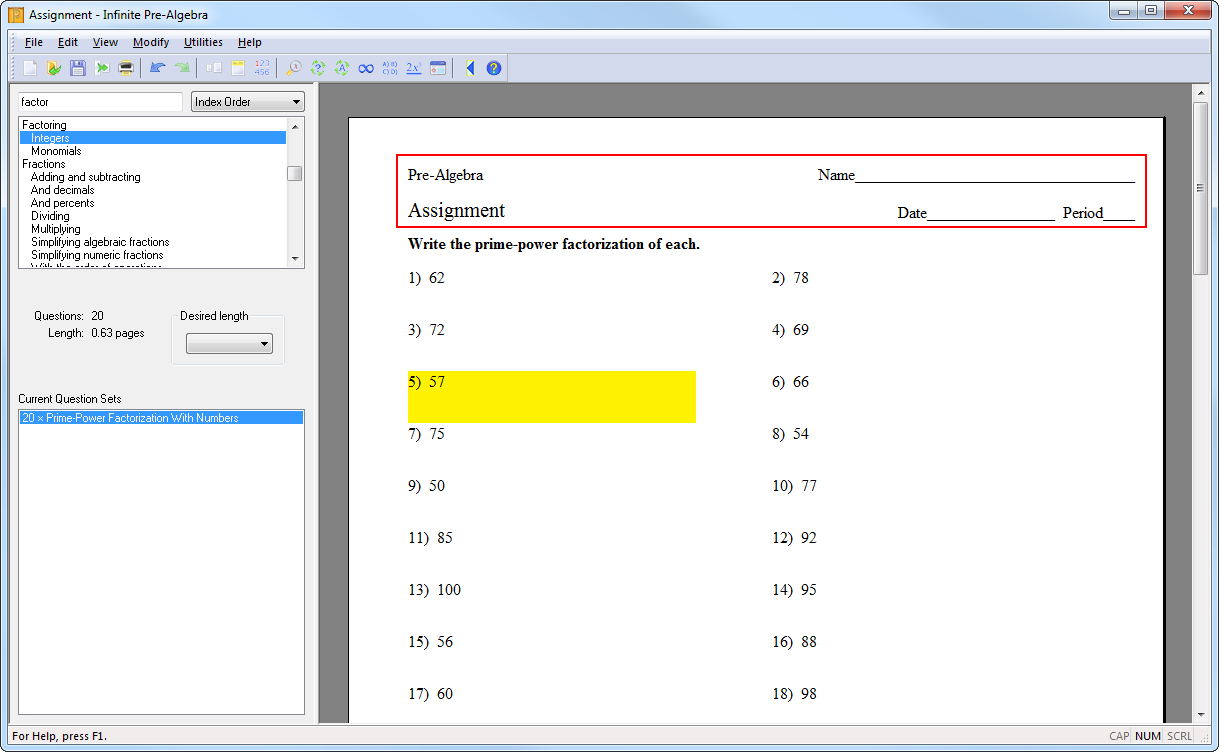Select question 10) 77

[794, 486]
